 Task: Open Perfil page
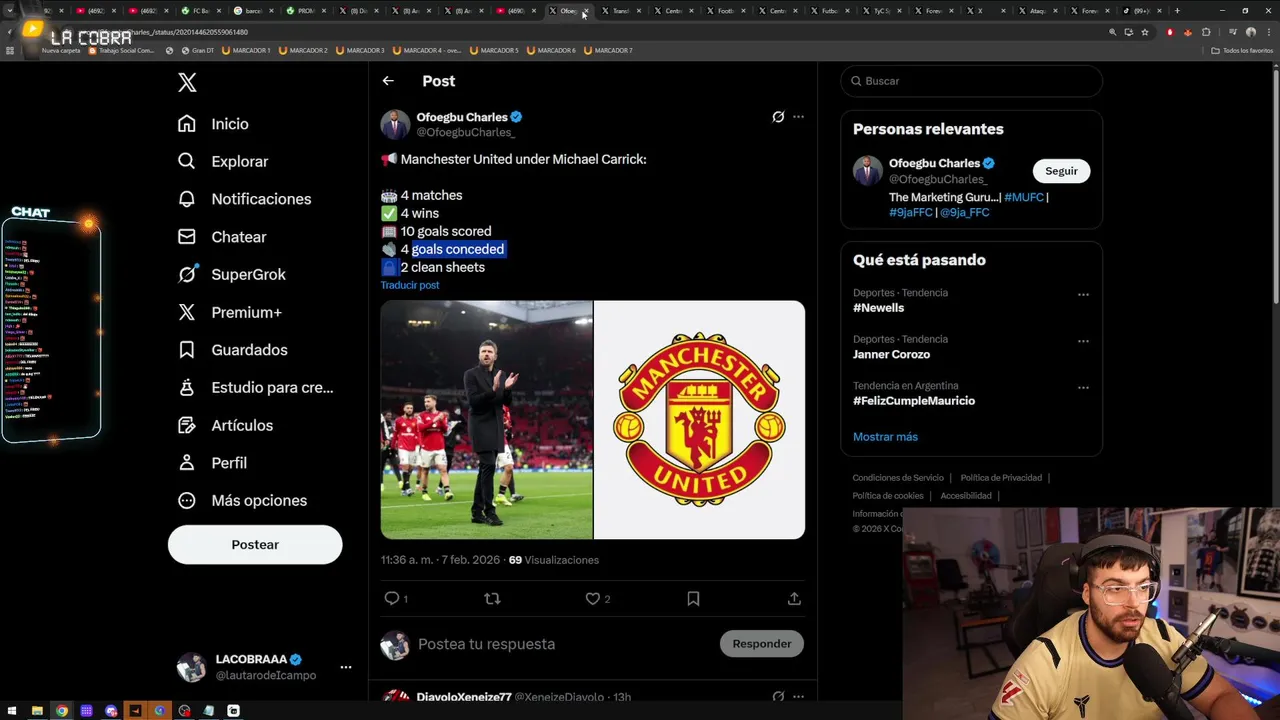pyautogui.click(x=212, y=463)
